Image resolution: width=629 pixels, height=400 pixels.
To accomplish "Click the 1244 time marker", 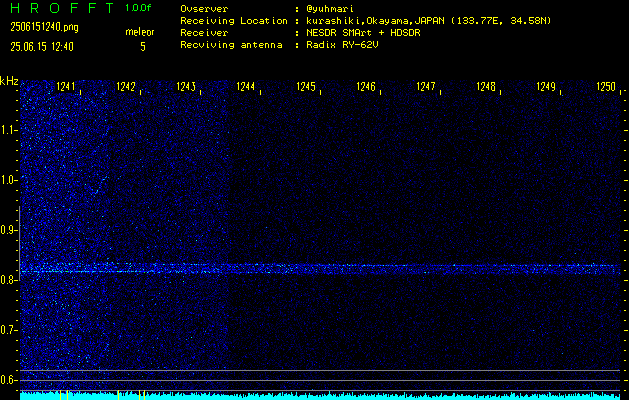I will click(x=246, y=87).
